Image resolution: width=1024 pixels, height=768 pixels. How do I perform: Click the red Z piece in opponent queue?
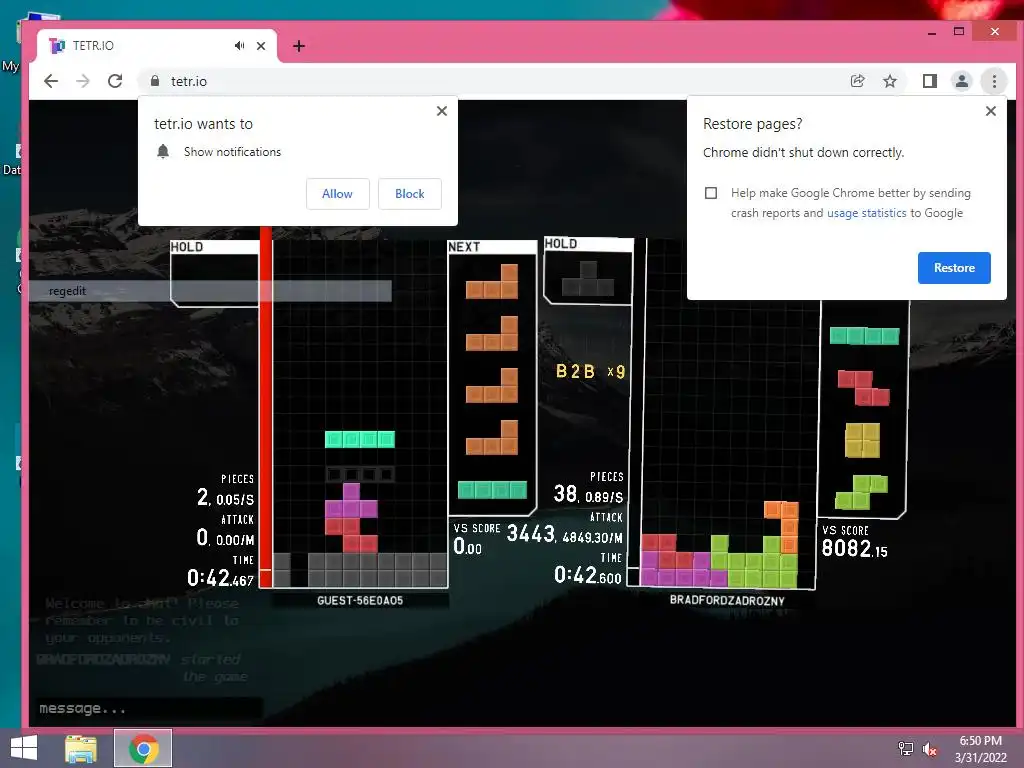863,388
